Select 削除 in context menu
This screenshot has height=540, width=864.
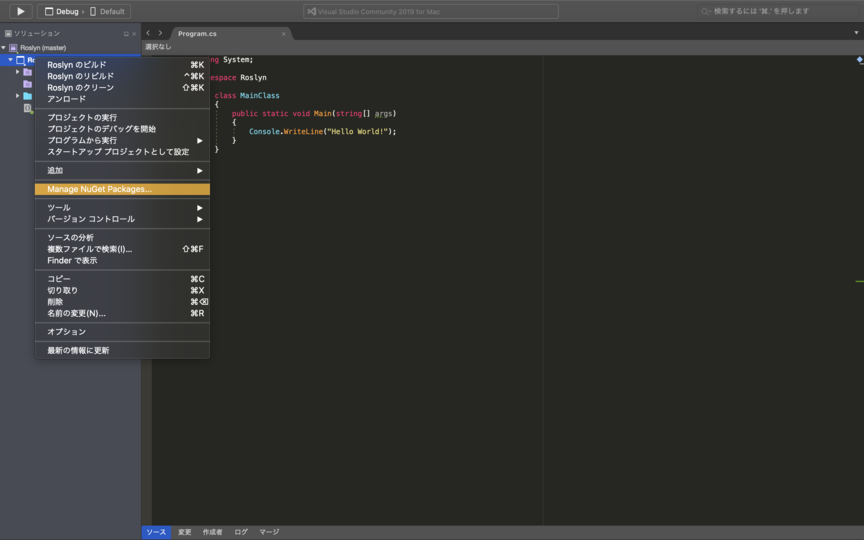click(x=122, y=302)
